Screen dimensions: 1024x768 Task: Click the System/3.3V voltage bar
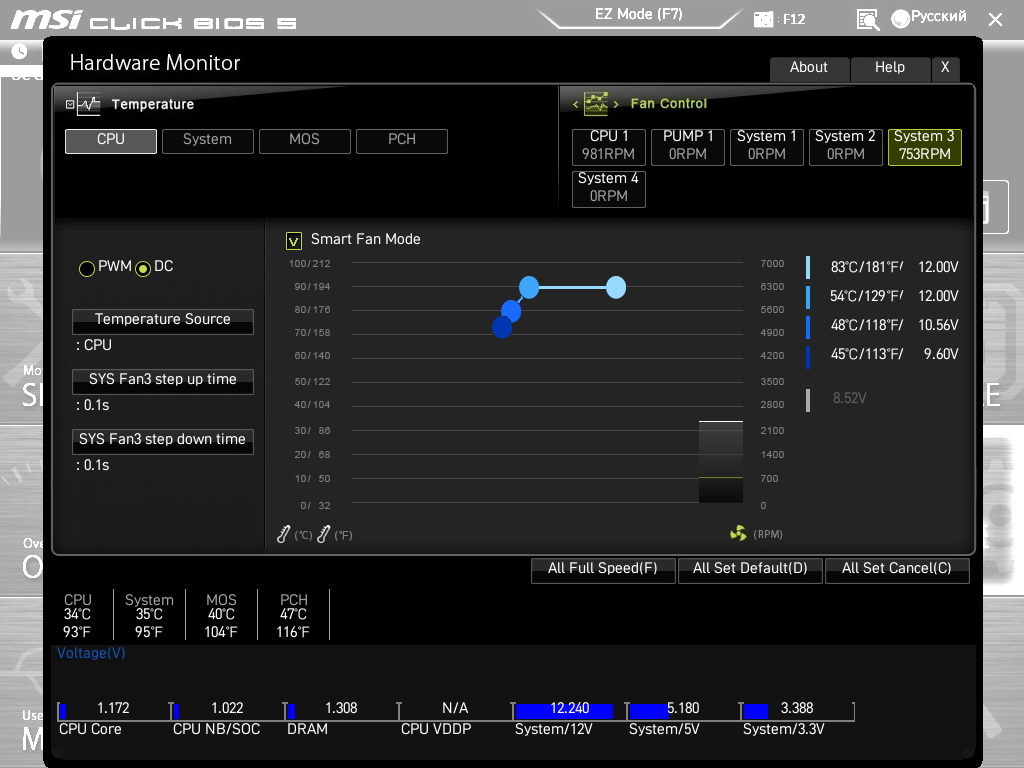(x=756, y=711)
